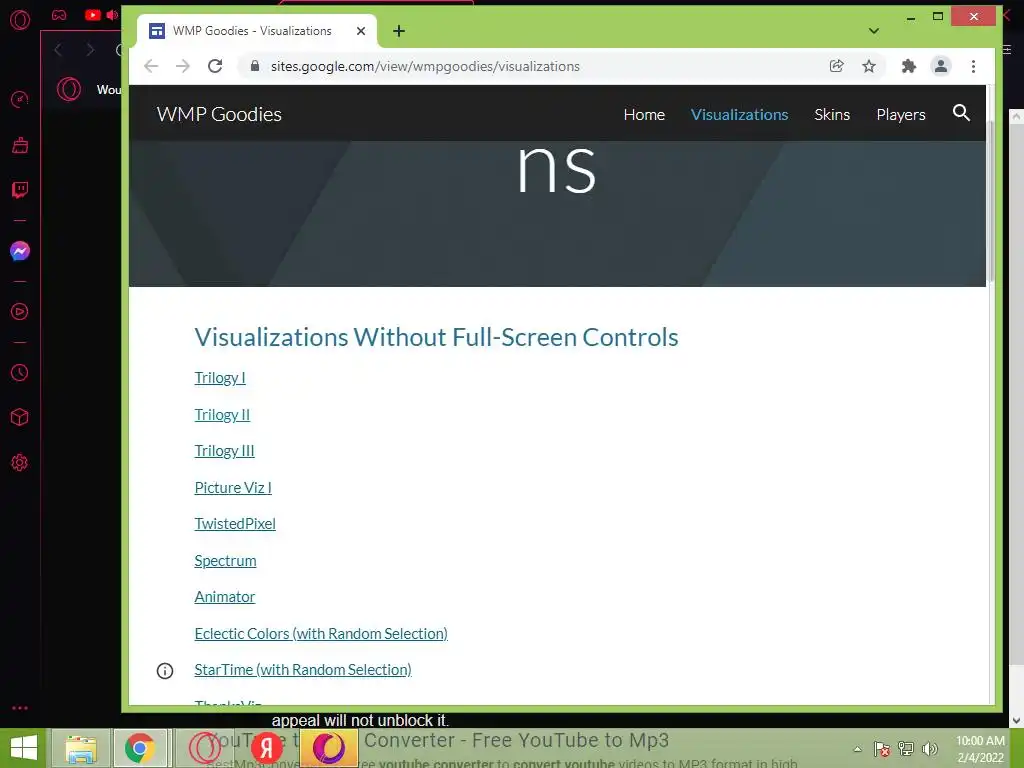Click the system tray volume icon

point(930,748)
